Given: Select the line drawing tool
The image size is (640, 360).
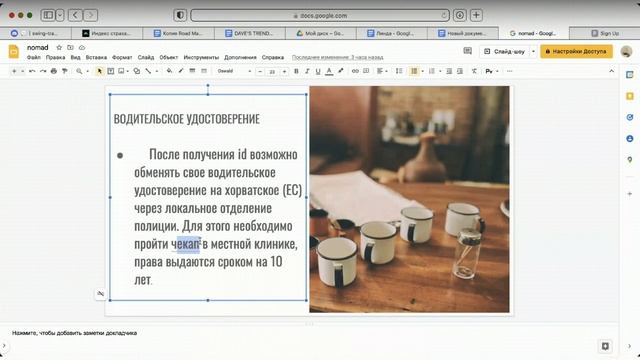Looking at the screenshot, I should tap(148, 71).
